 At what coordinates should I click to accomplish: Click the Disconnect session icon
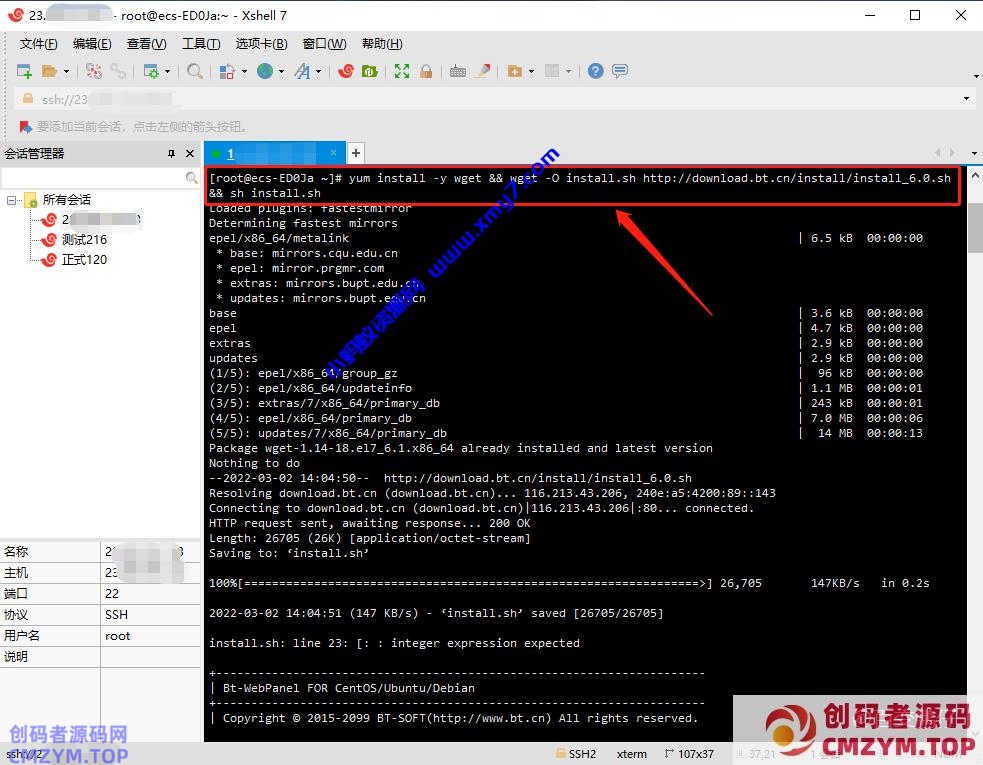[x=118, y=71]
